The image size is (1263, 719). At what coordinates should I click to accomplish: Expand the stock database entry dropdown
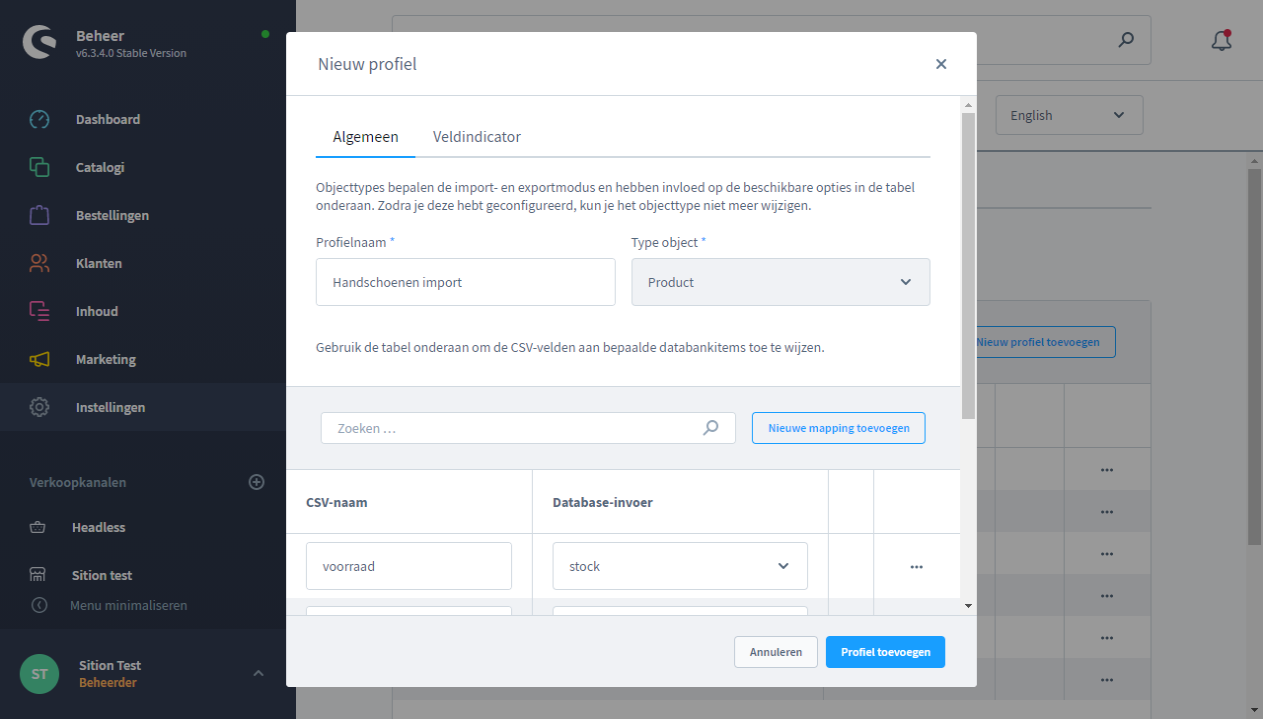tap(680, 566)
